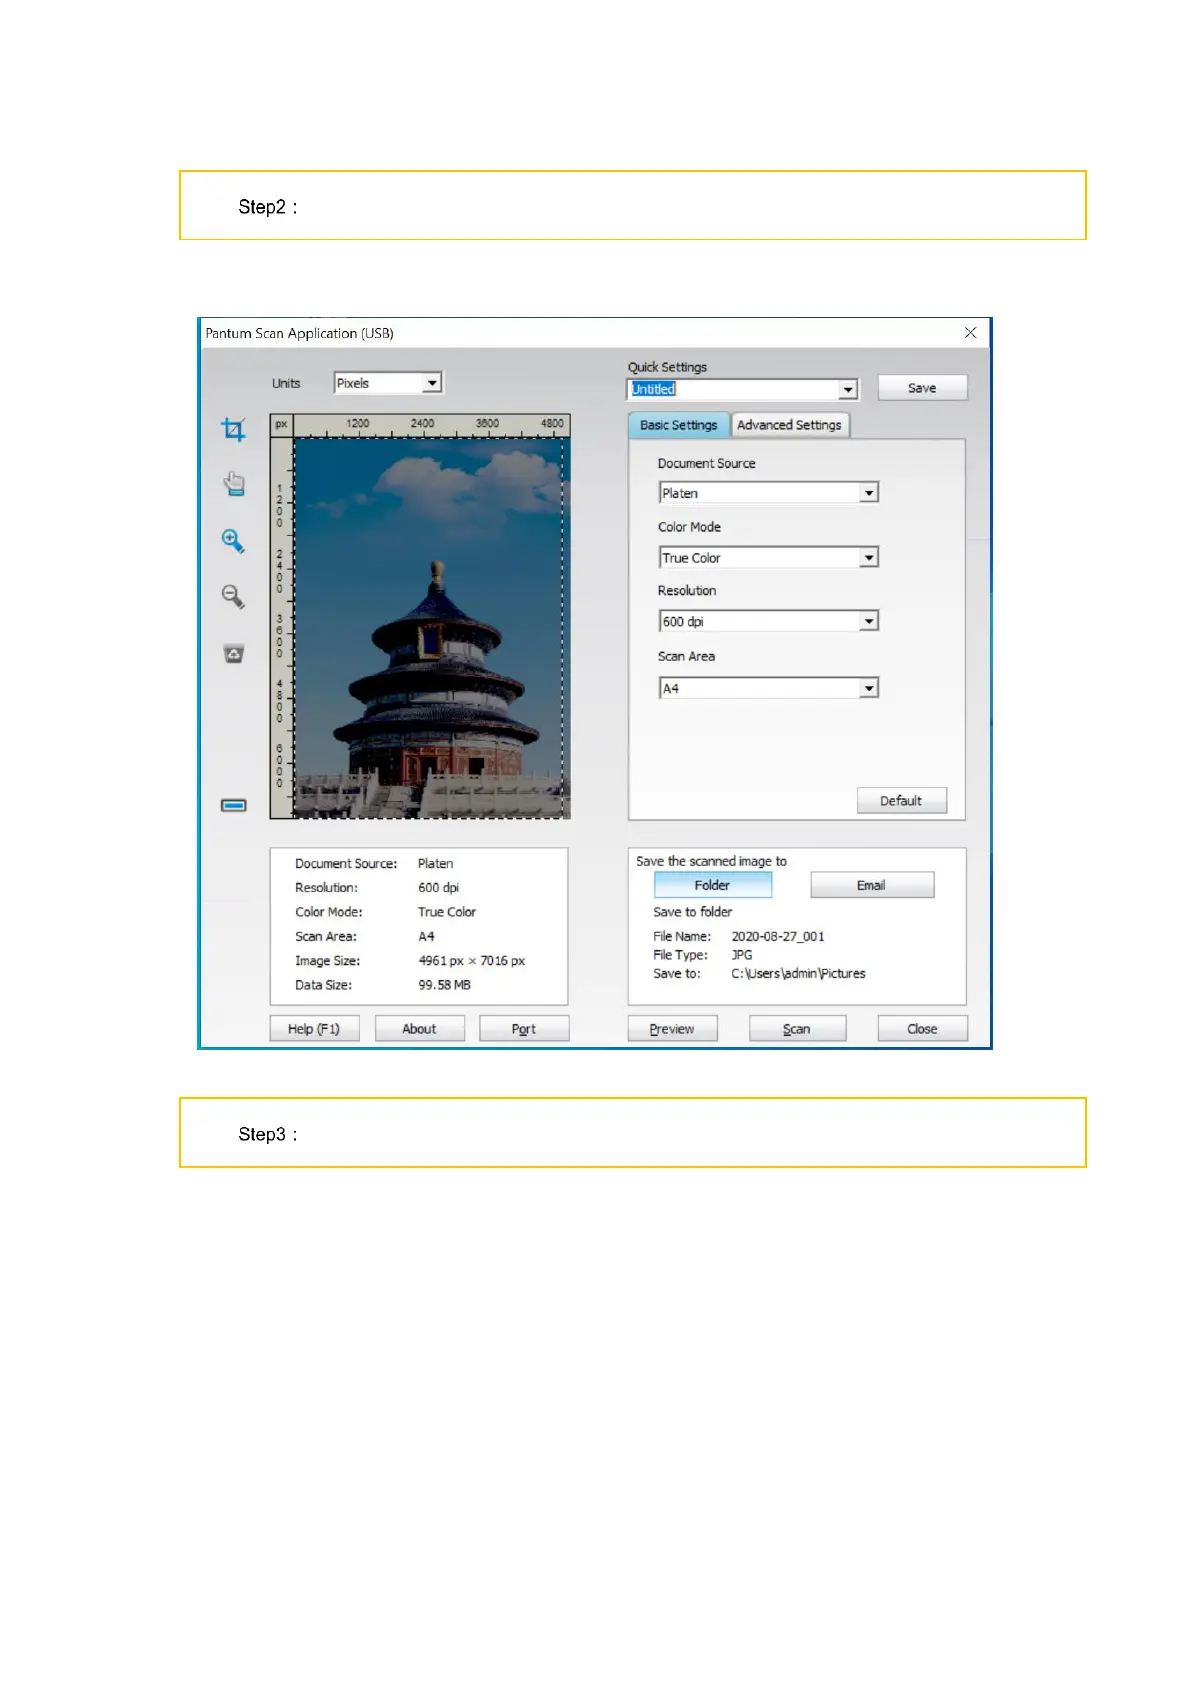Click the Save quick settings button
The image size is (1191, 1684).
pyautogui.click(x=922, y=388)
